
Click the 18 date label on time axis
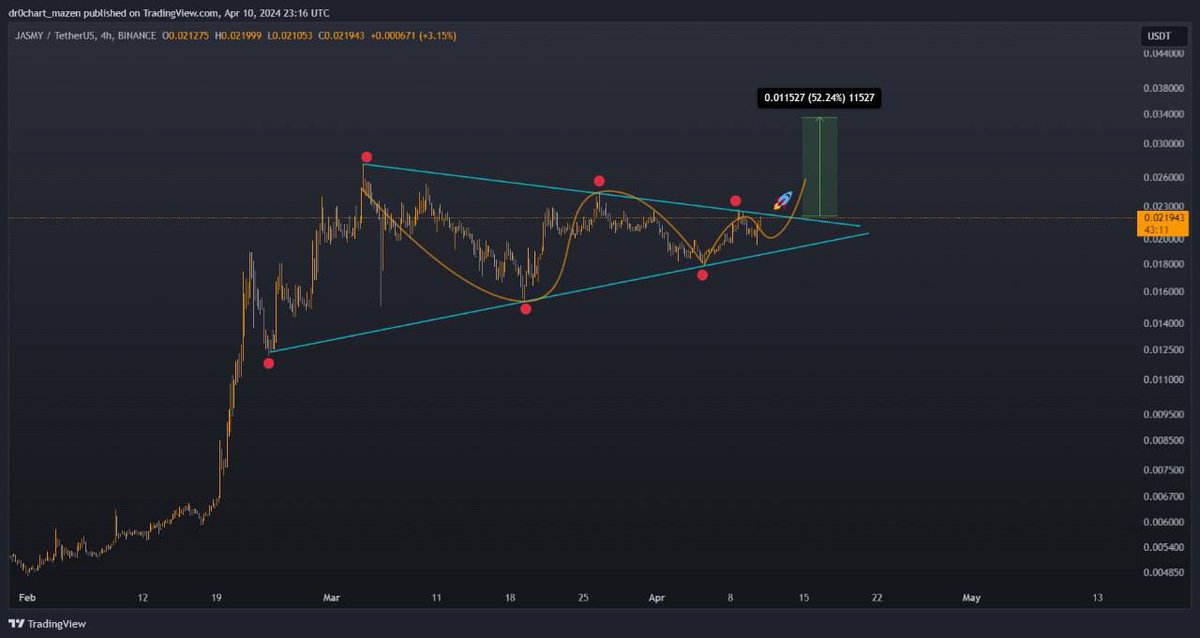pos(510,597)
